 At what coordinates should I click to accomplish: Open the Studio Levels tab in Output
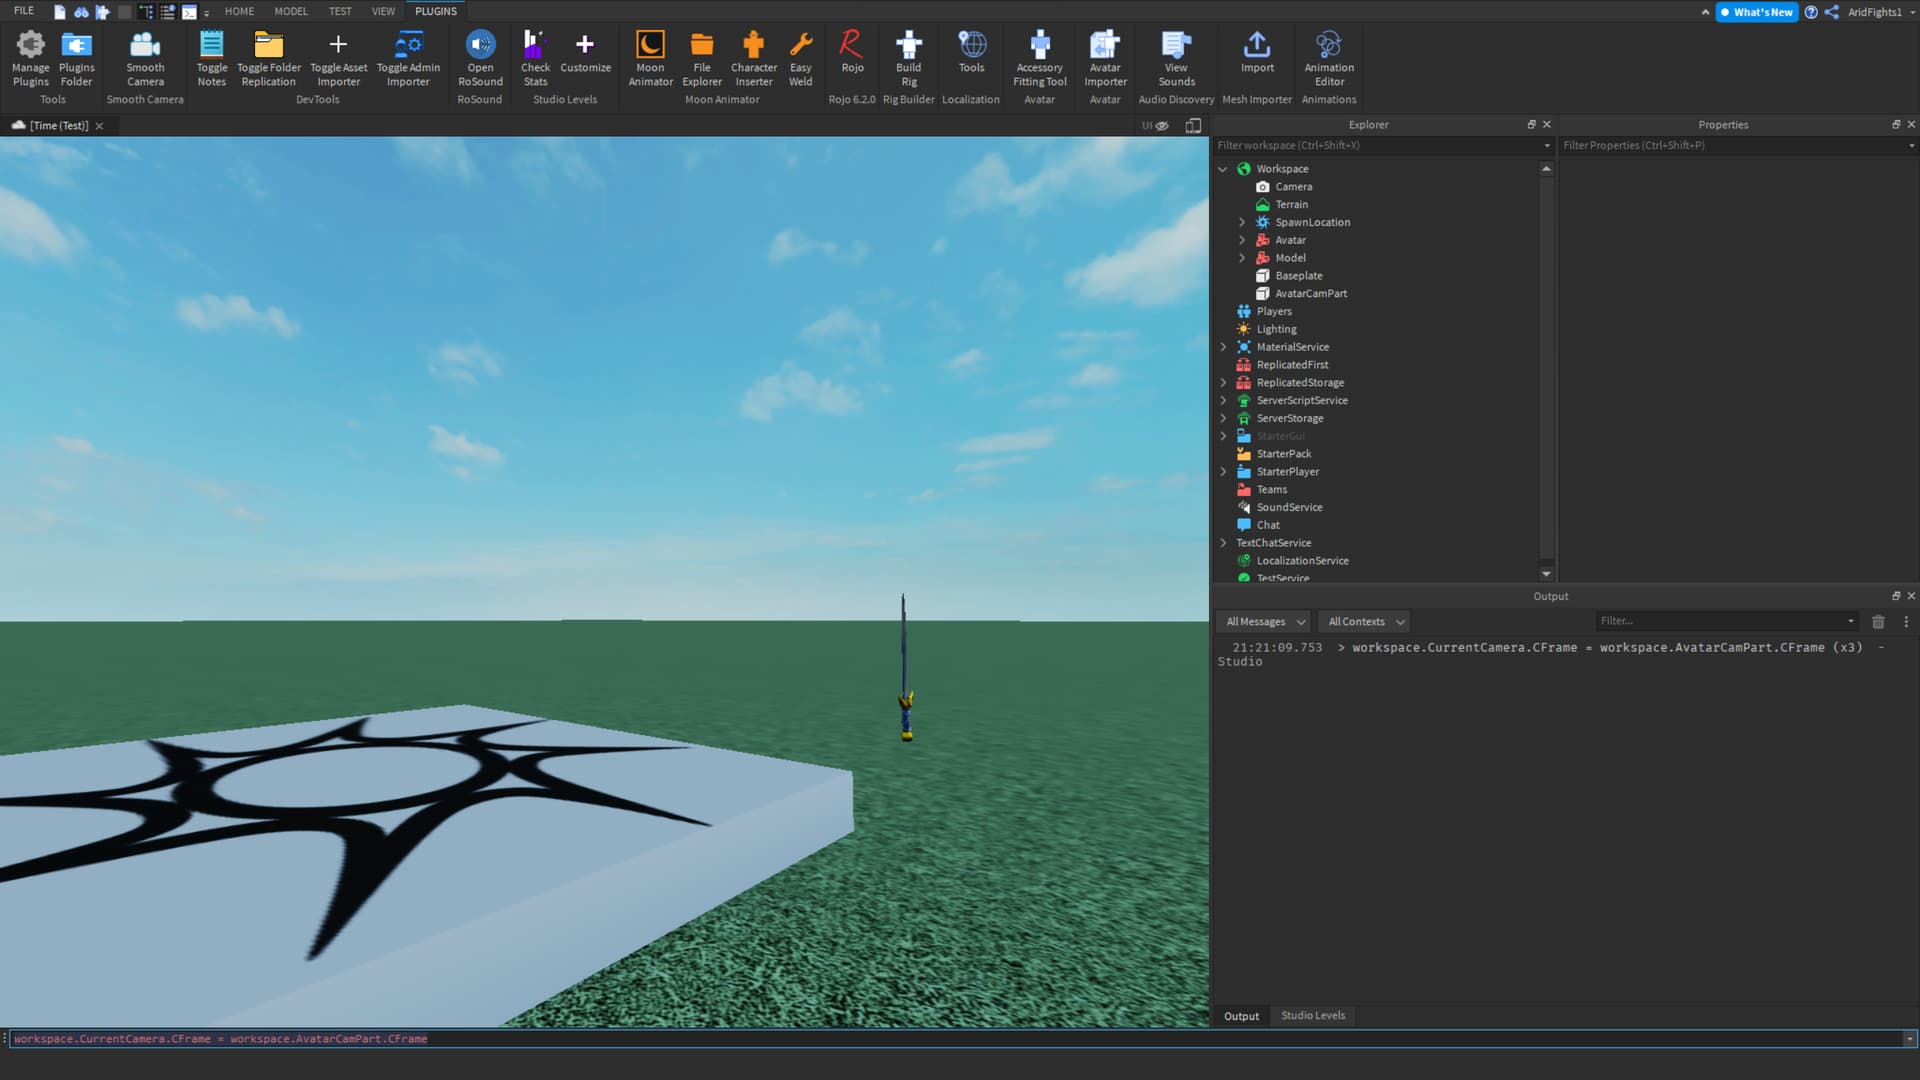pos(1313,1015)
